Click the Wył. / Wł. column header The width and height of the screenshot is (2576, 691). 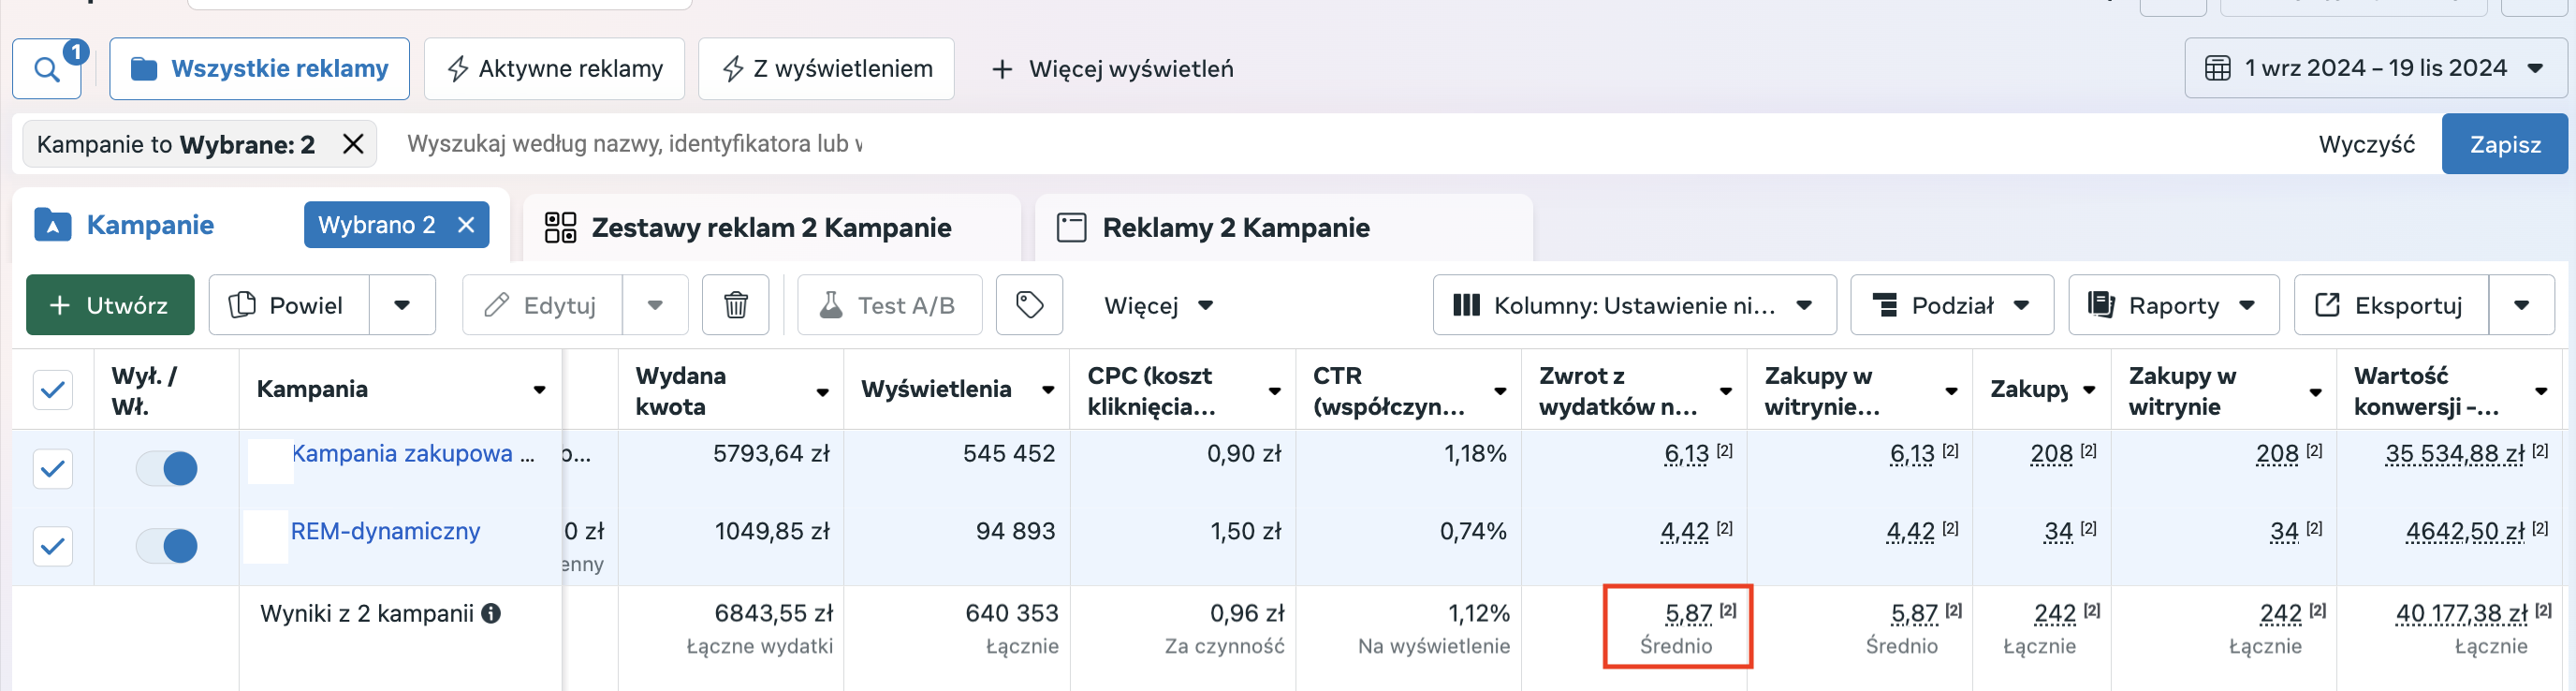[143, 391]
